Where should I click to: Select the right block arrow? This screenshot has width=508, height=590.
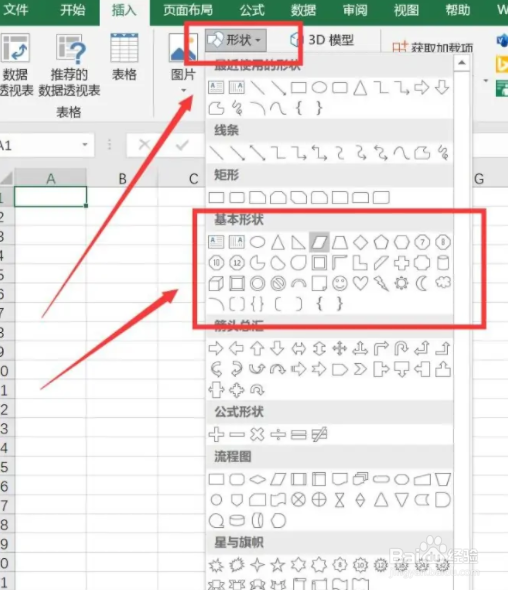(216, 348)
